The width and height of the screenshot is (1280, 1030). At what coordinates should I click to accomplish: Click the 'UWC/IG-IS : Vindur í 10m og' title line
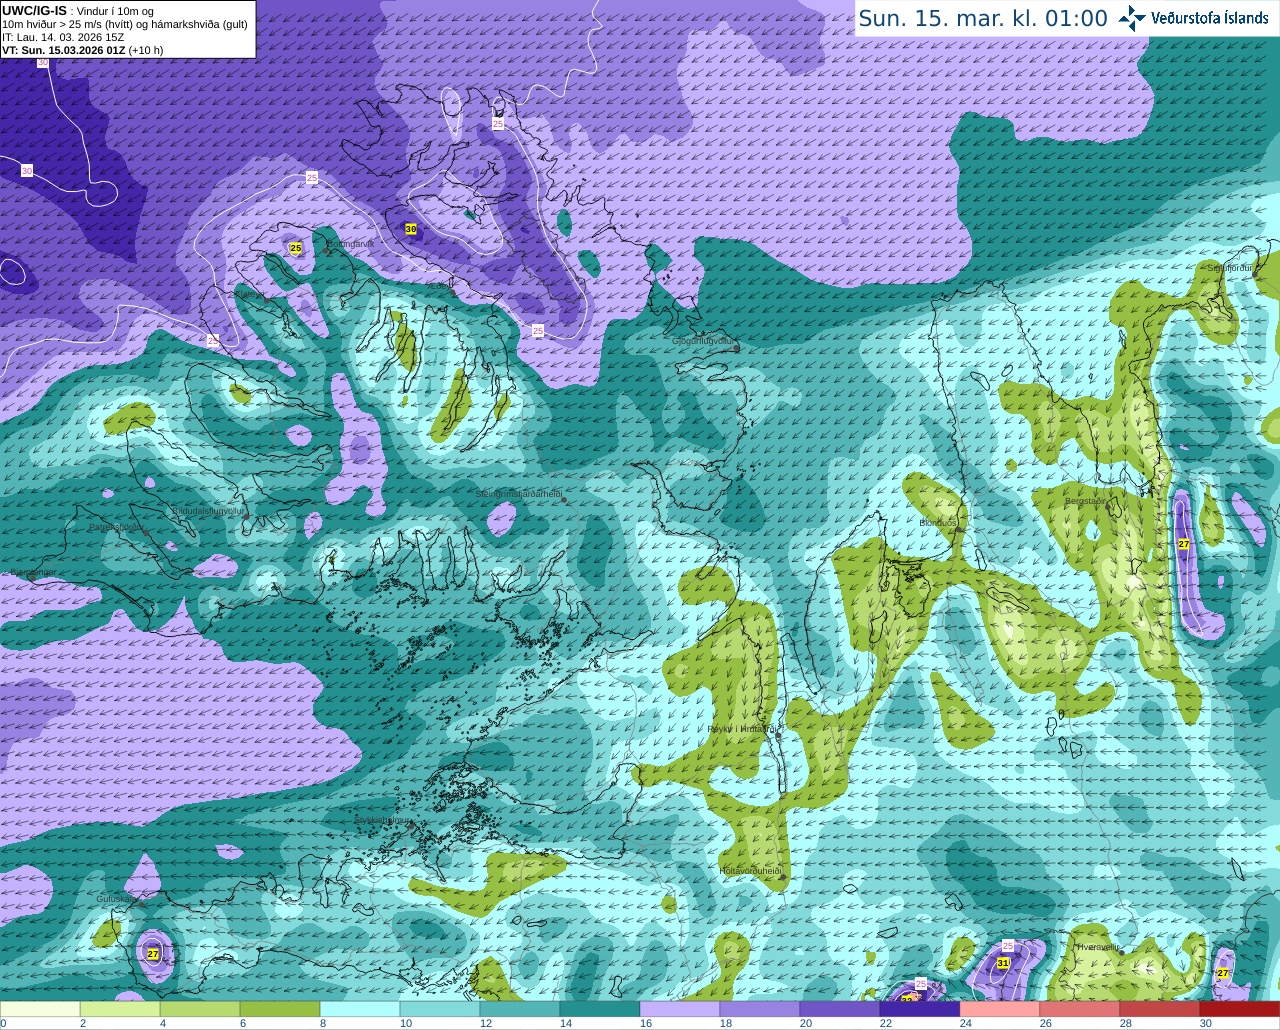[x=78, y=10]
